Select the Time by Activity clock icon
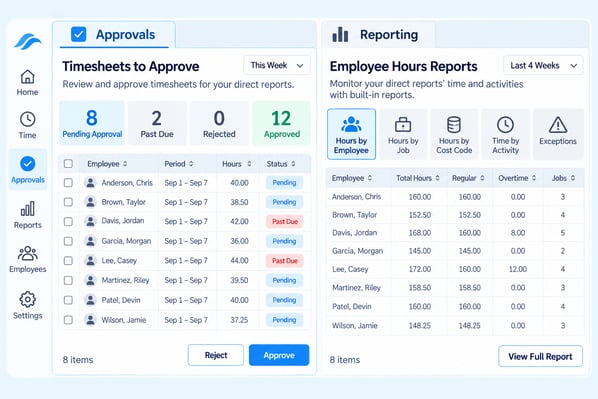598x399 pixels. click(x=505, y=125)
